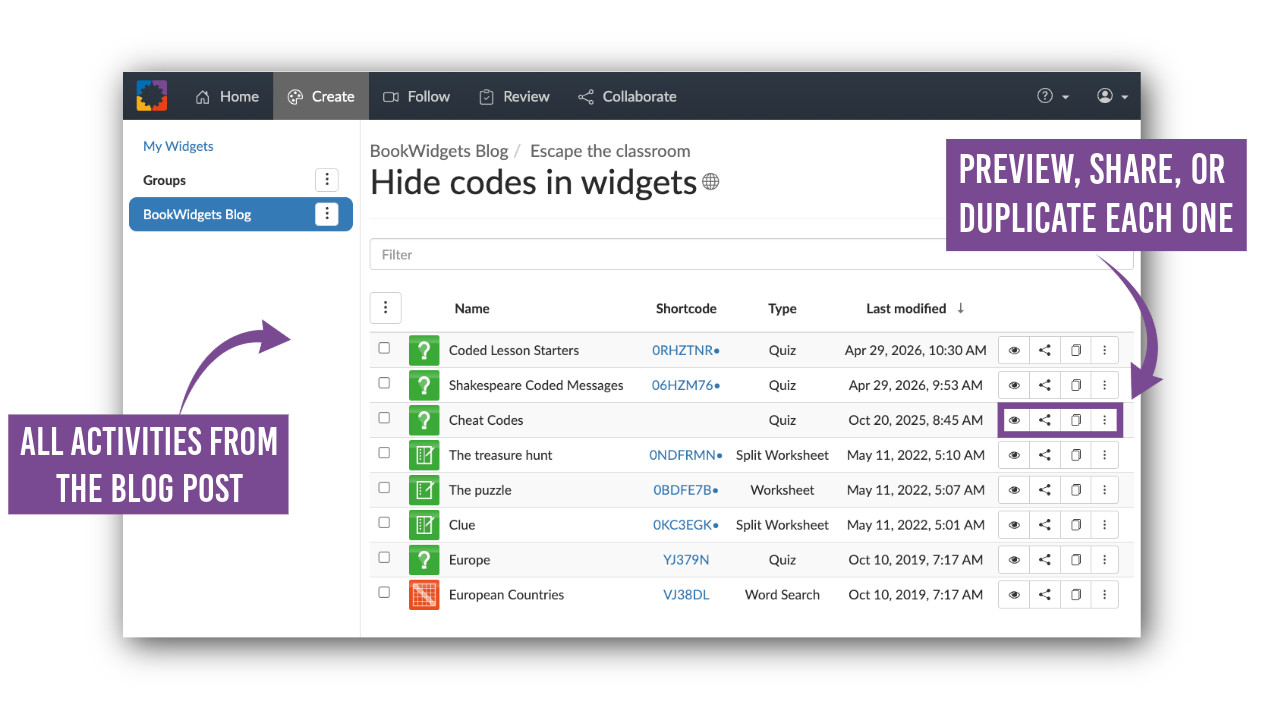Share the Cheat Codes widget
The height and width of the screenshot is (720, 1280).
(x=1045, y=420)
